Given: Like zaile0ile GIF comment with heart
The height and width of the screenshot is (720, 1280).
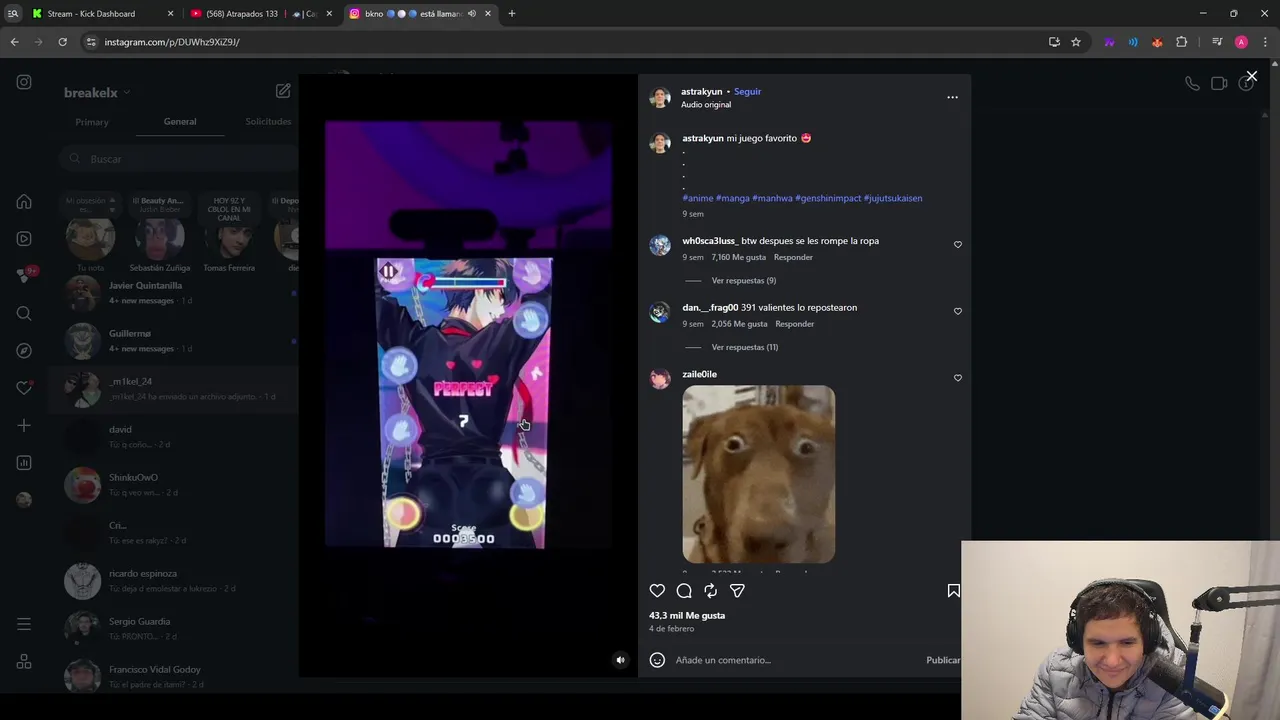Looking at the screenshot, I should [957, 378].
